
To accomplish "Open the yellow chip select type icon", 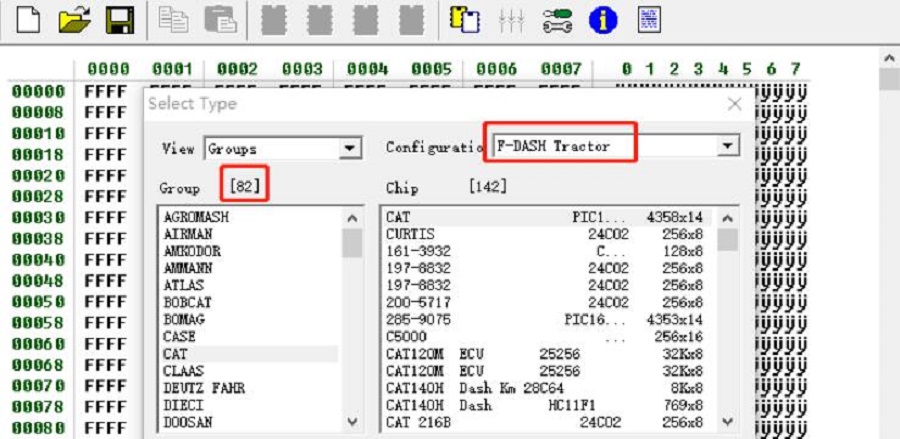I will tap(465, 20).
